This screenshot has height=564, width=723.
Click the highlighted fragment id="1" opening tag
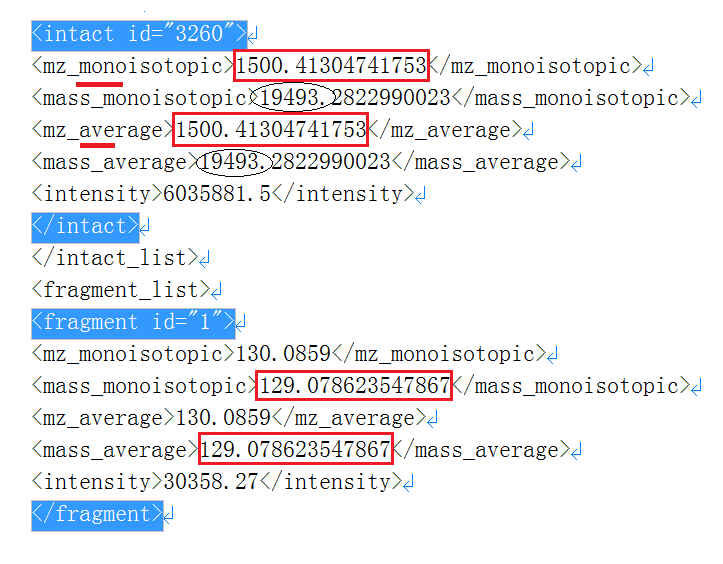pyautogui.click(x=133, y=322)
